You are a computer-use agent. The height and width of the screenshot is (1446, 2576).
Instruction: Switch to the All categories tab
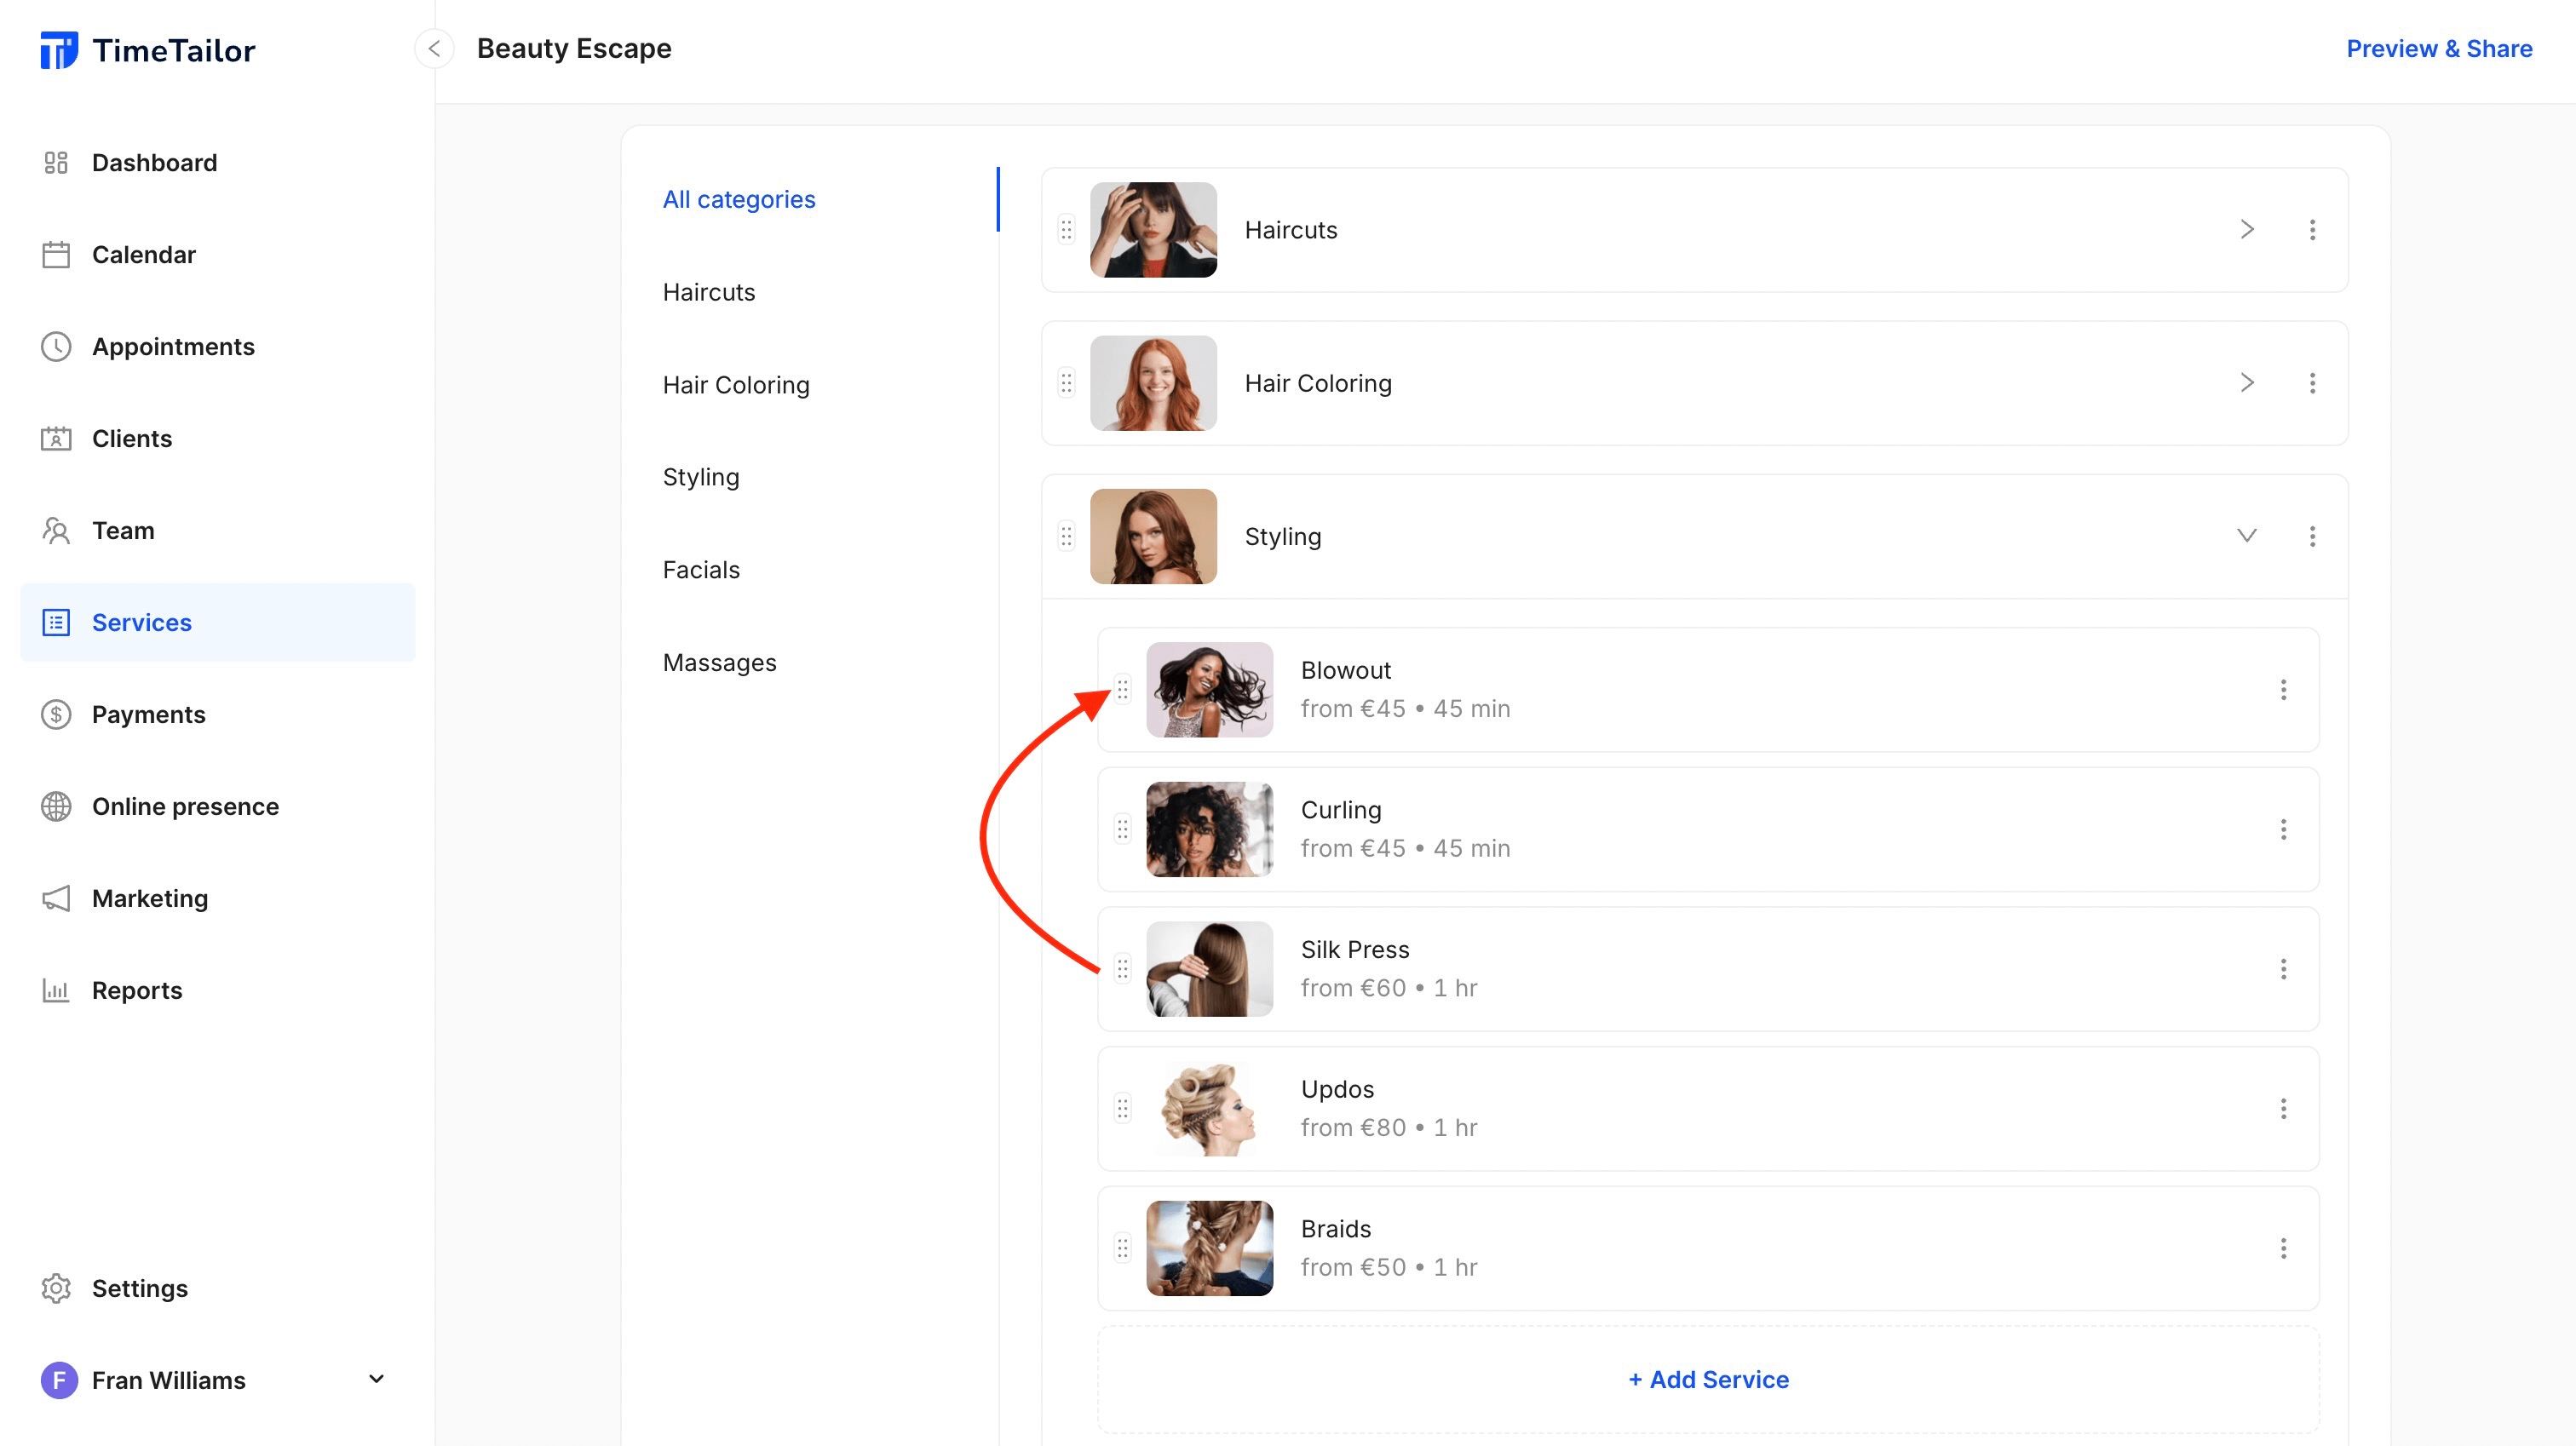[x=739, y=199]
